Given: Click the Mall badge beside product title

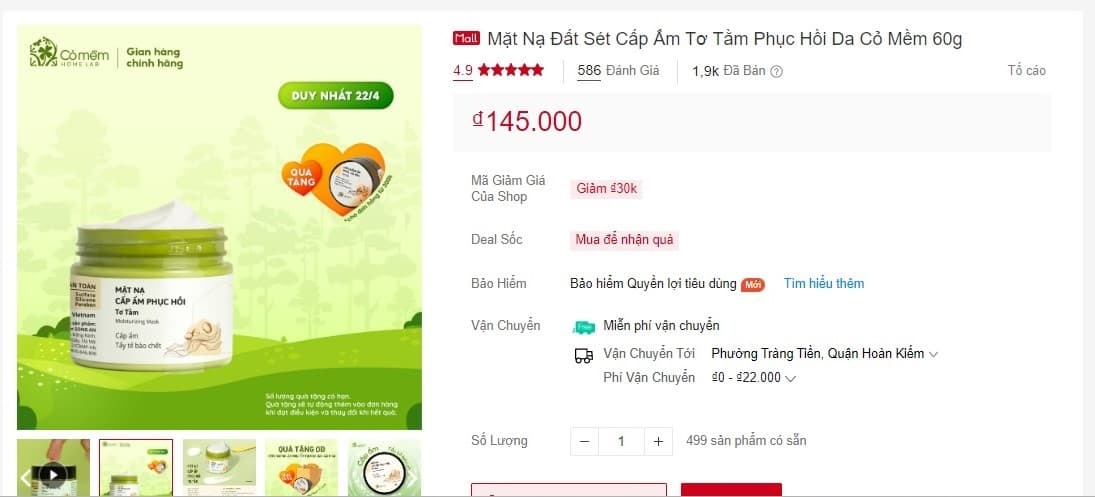Looking at the screenshot, I should click(466, 39).
